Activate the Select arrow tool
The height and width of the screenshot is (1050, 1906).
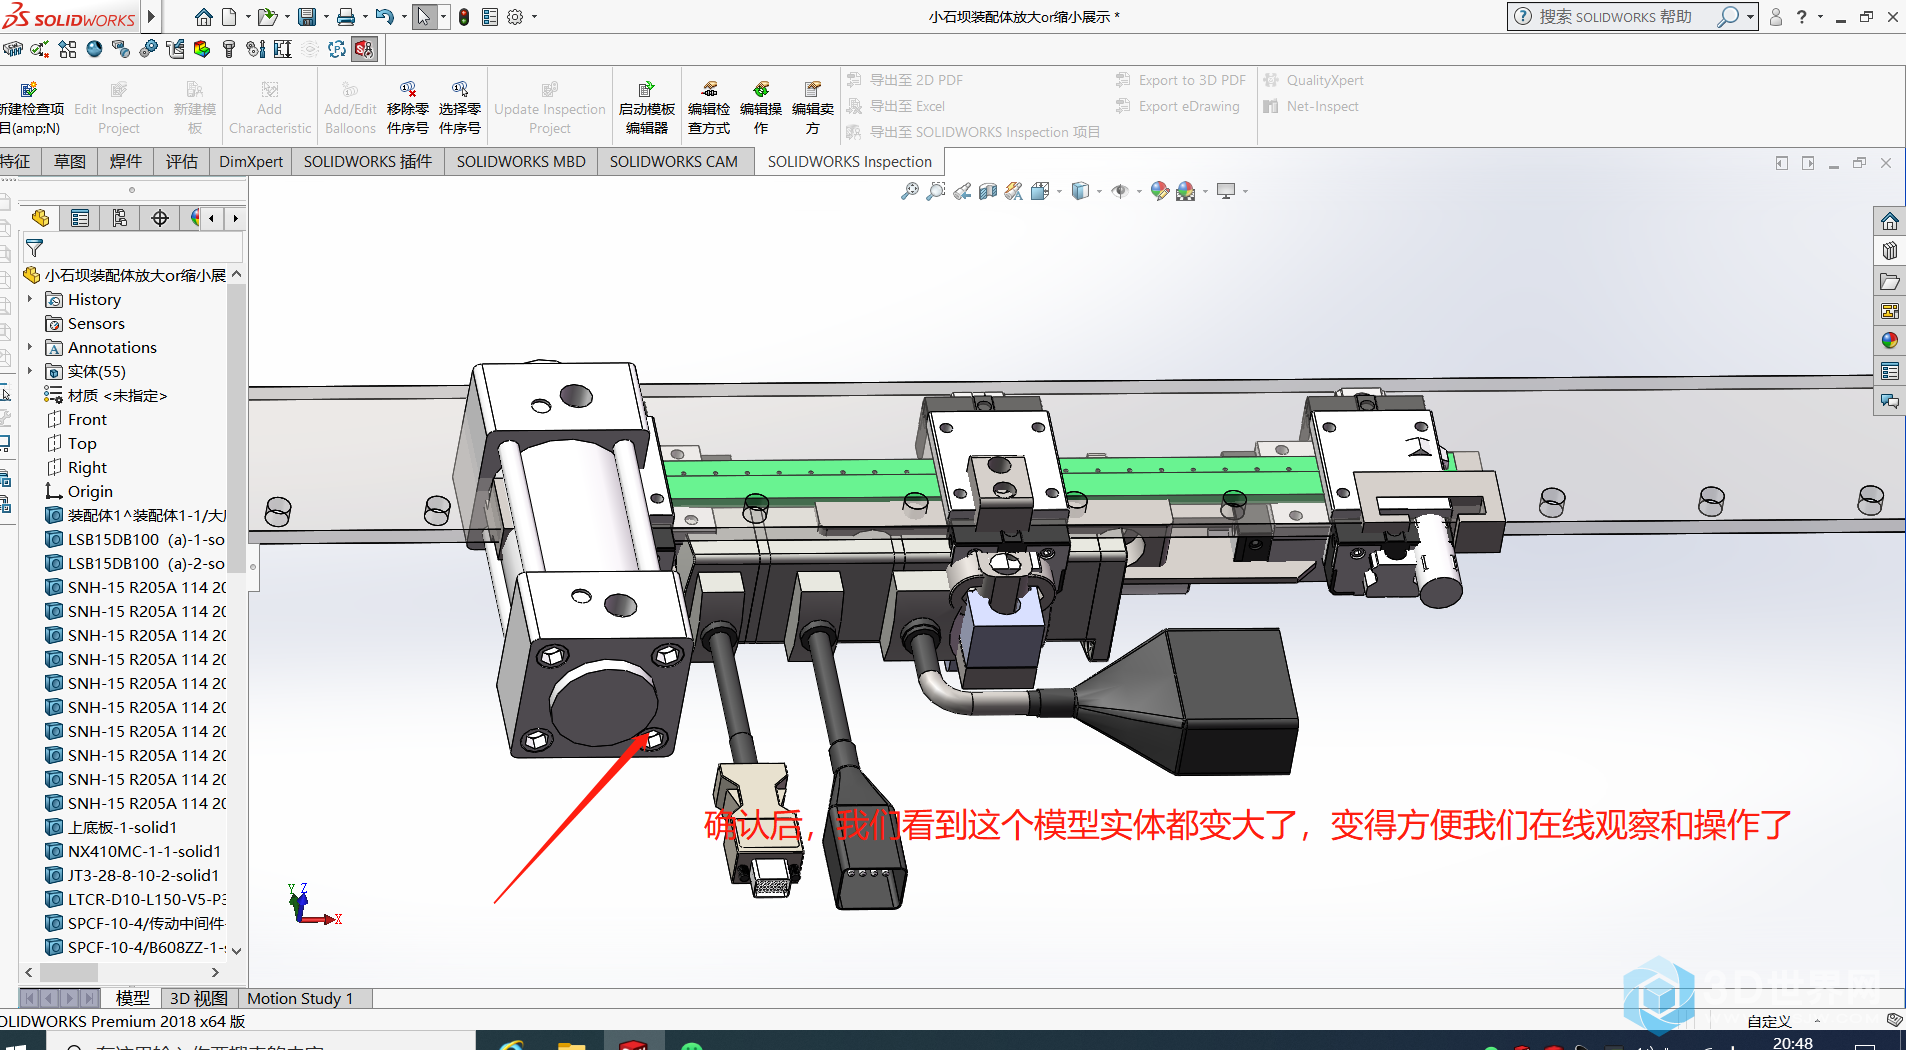click(424, 17)
